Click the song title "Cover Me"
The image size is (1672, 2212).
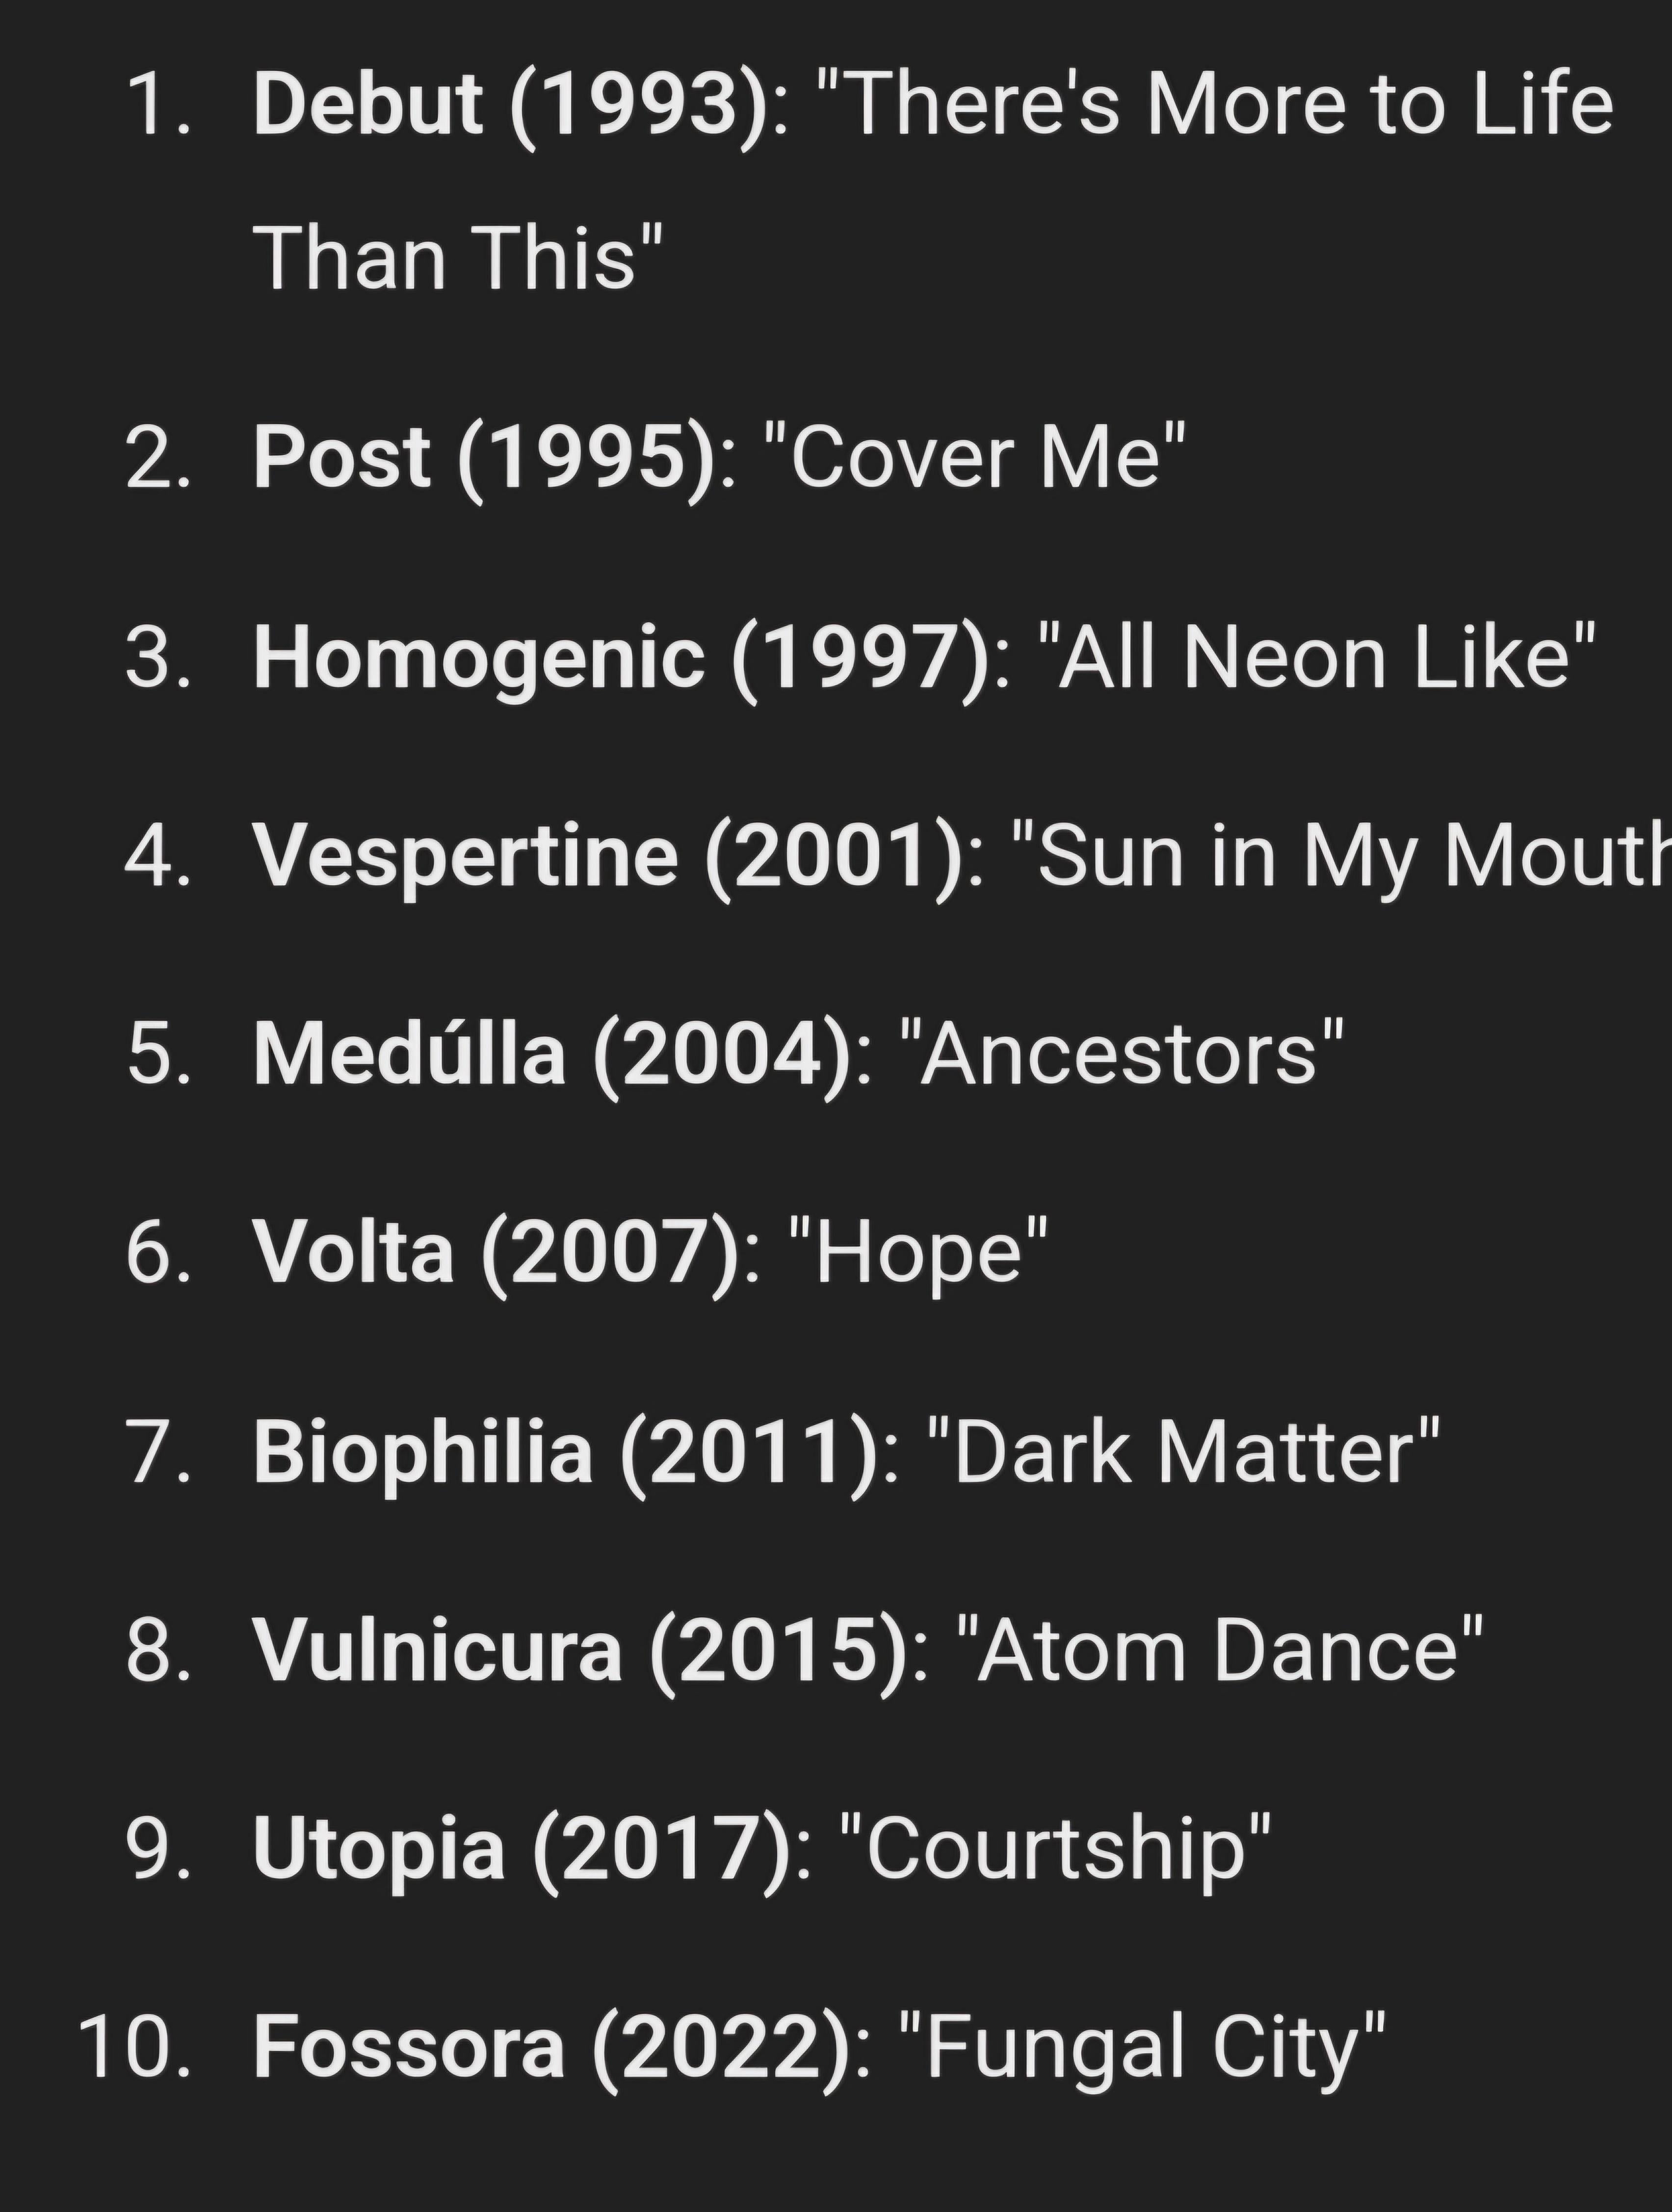click(x=974, y=459)
